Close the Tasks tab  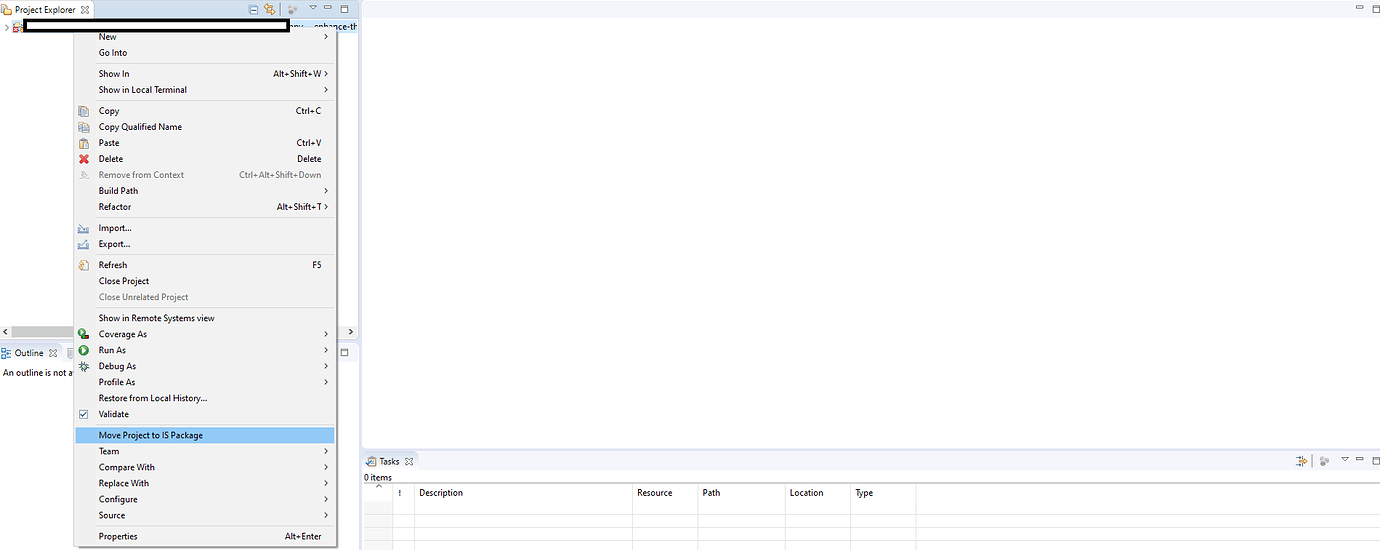[x=409, y=461]
